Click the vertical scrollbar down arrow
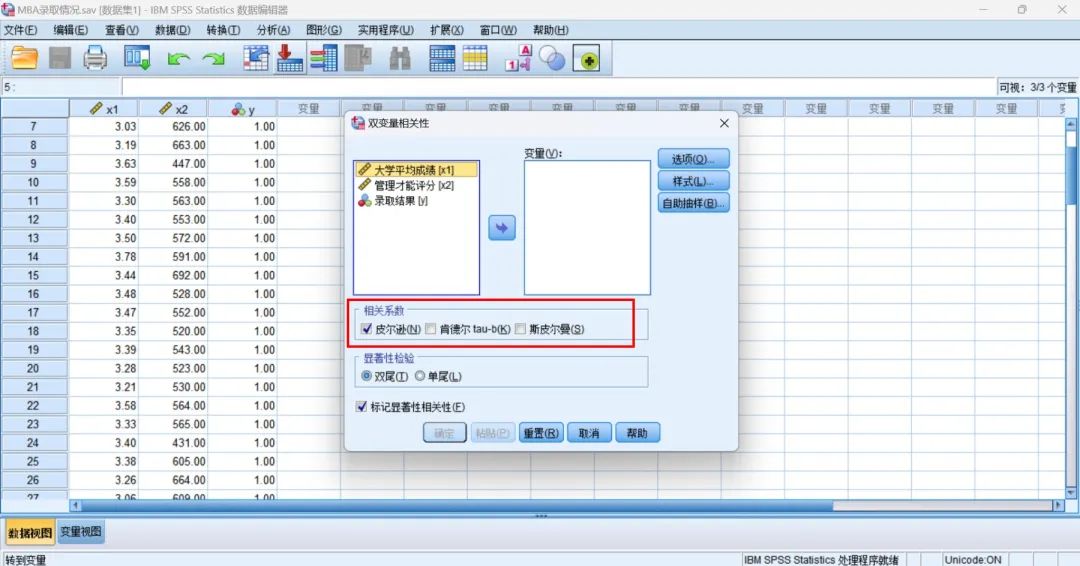The width and height of the screenshot is (1080, 566). point(1070,492)
